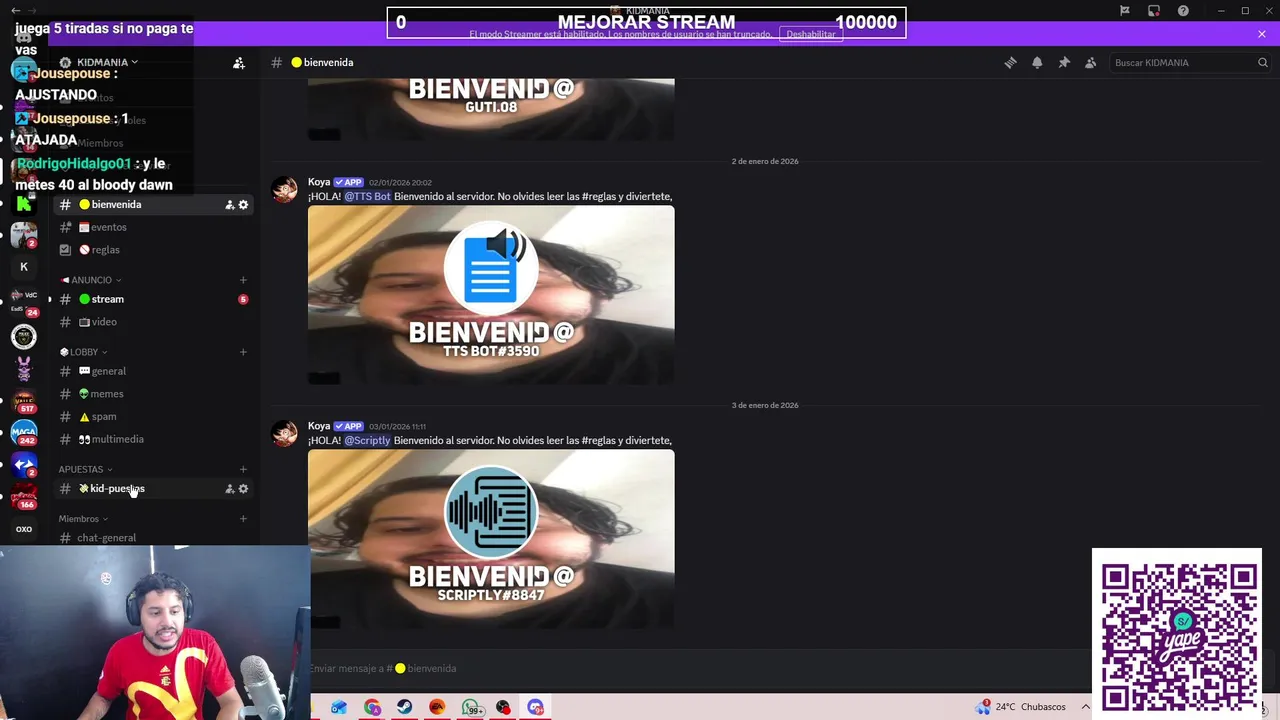Image resolution: width=1280 pixels, height=720 pixels.
Task: Click Koya username on 03/01/2026 message
Action: coord(319,426)
